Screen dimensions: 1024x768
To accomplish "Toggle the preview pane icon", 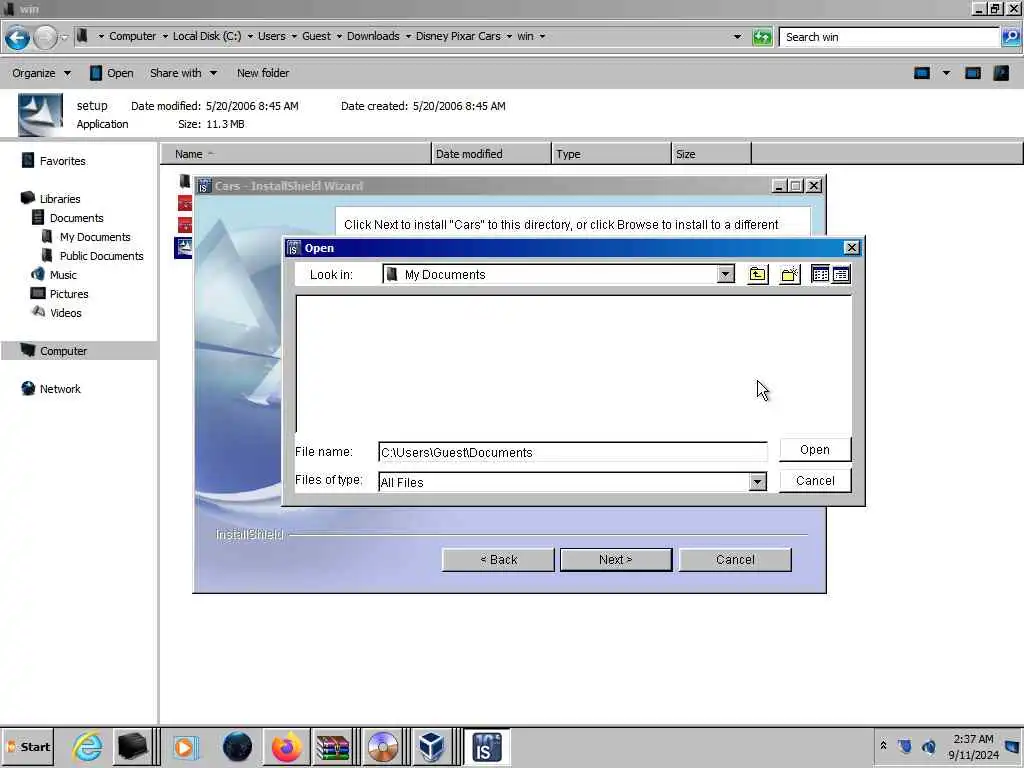I will tap(973, 73).
